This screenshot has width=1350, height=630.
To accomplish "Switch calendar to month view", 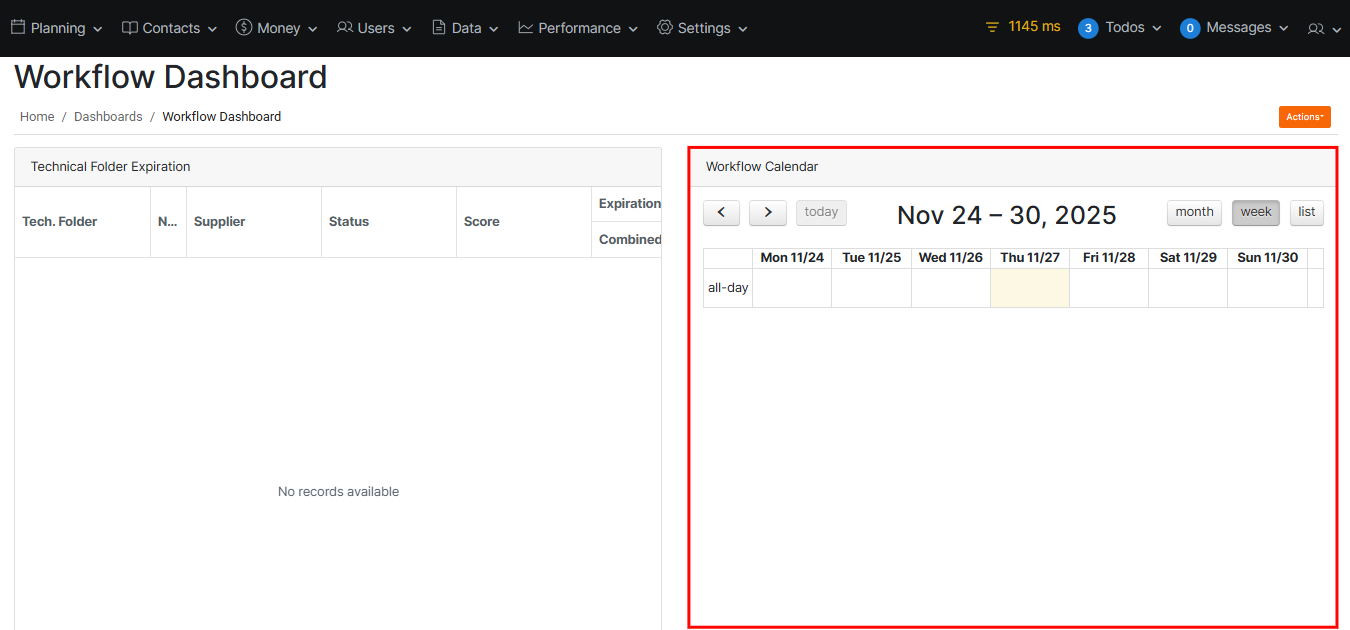I will [x=1194, y=212].
